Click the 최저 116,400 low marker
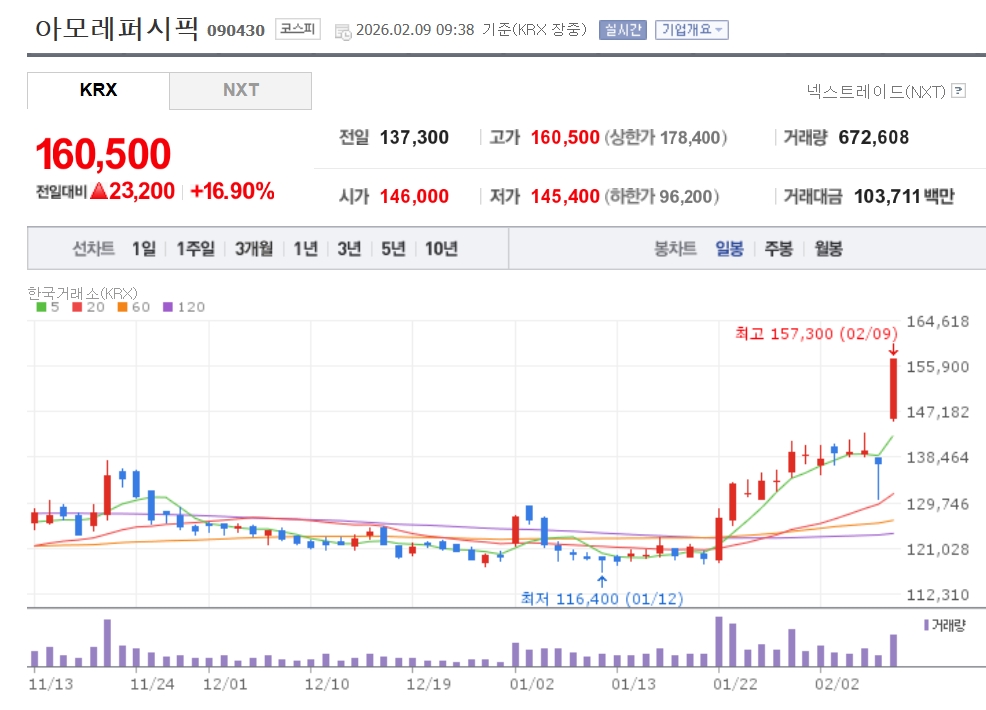 601,598
